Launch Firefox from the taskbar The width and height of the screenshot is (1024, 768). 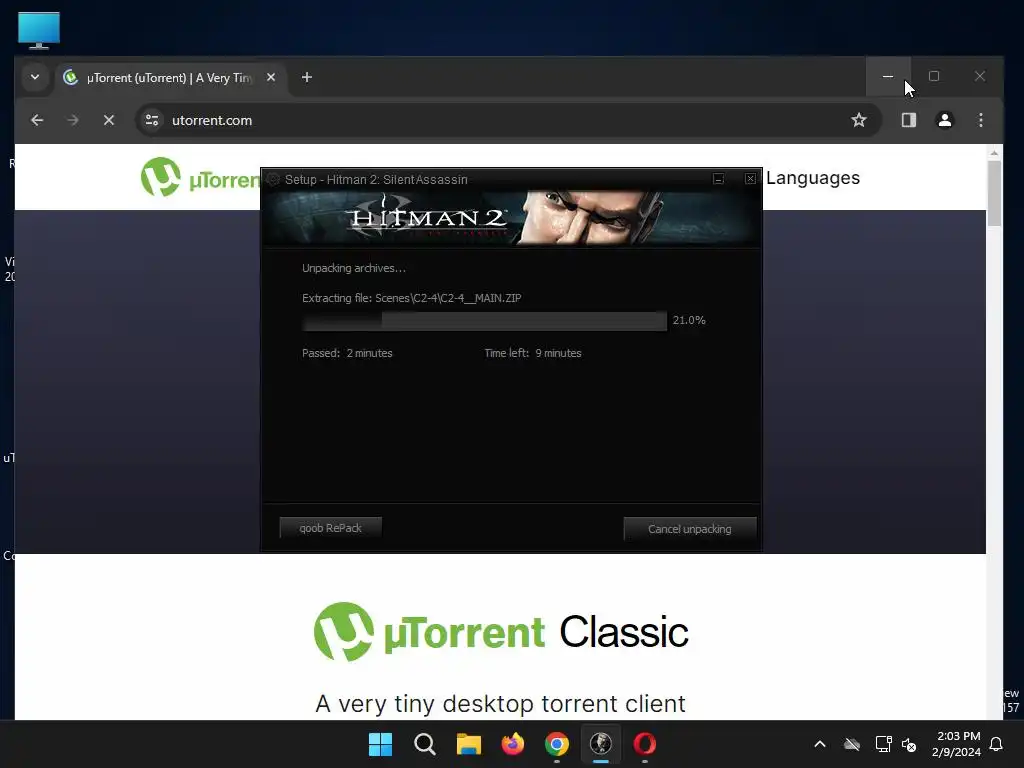tap(513, 744)
